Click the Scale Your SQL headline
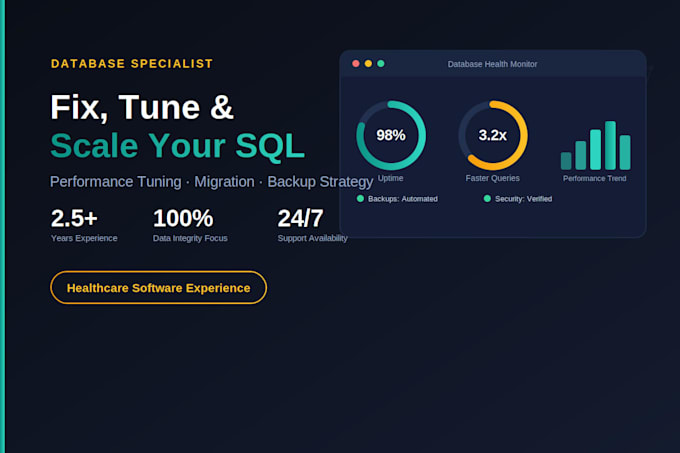Screen dimensions: 680x453 click(x=177, y=146)
